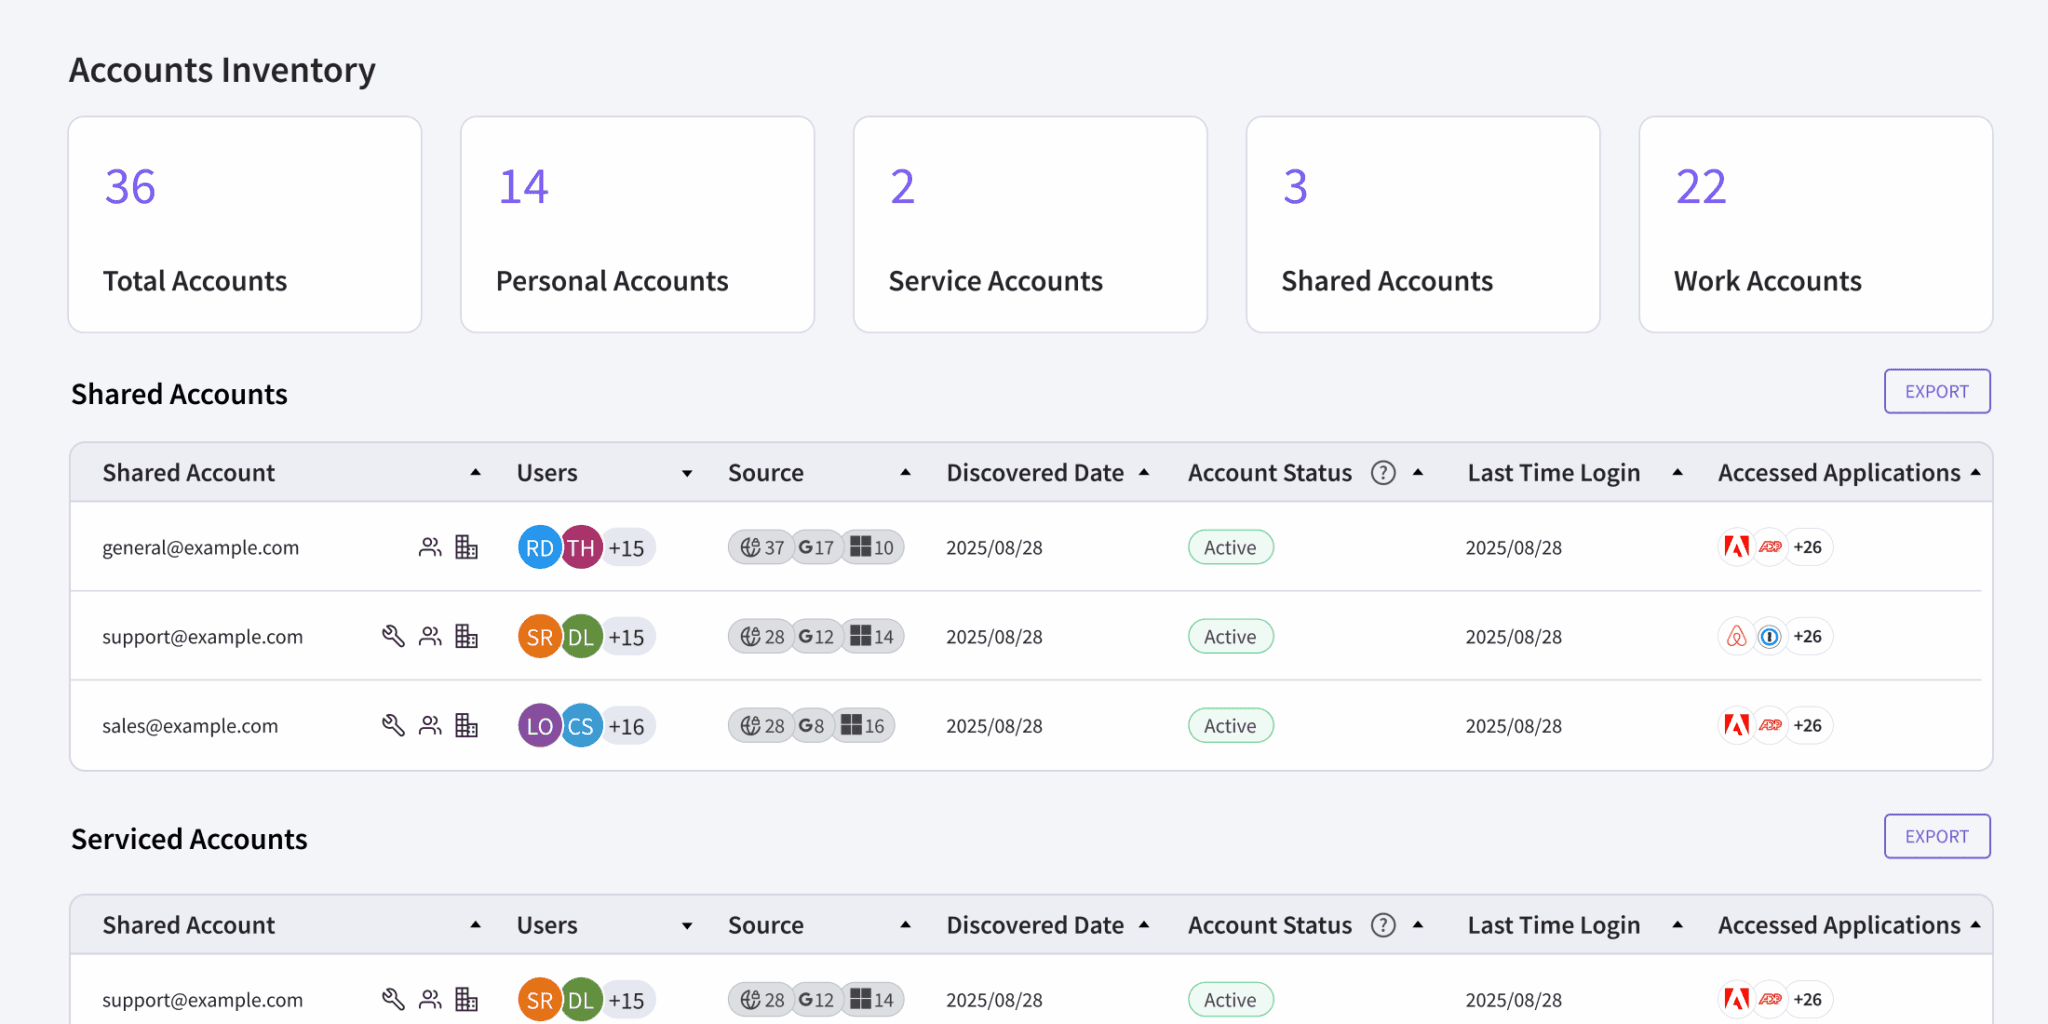Click the Active status pill for sales@example.com

[x=1230, y=725]
